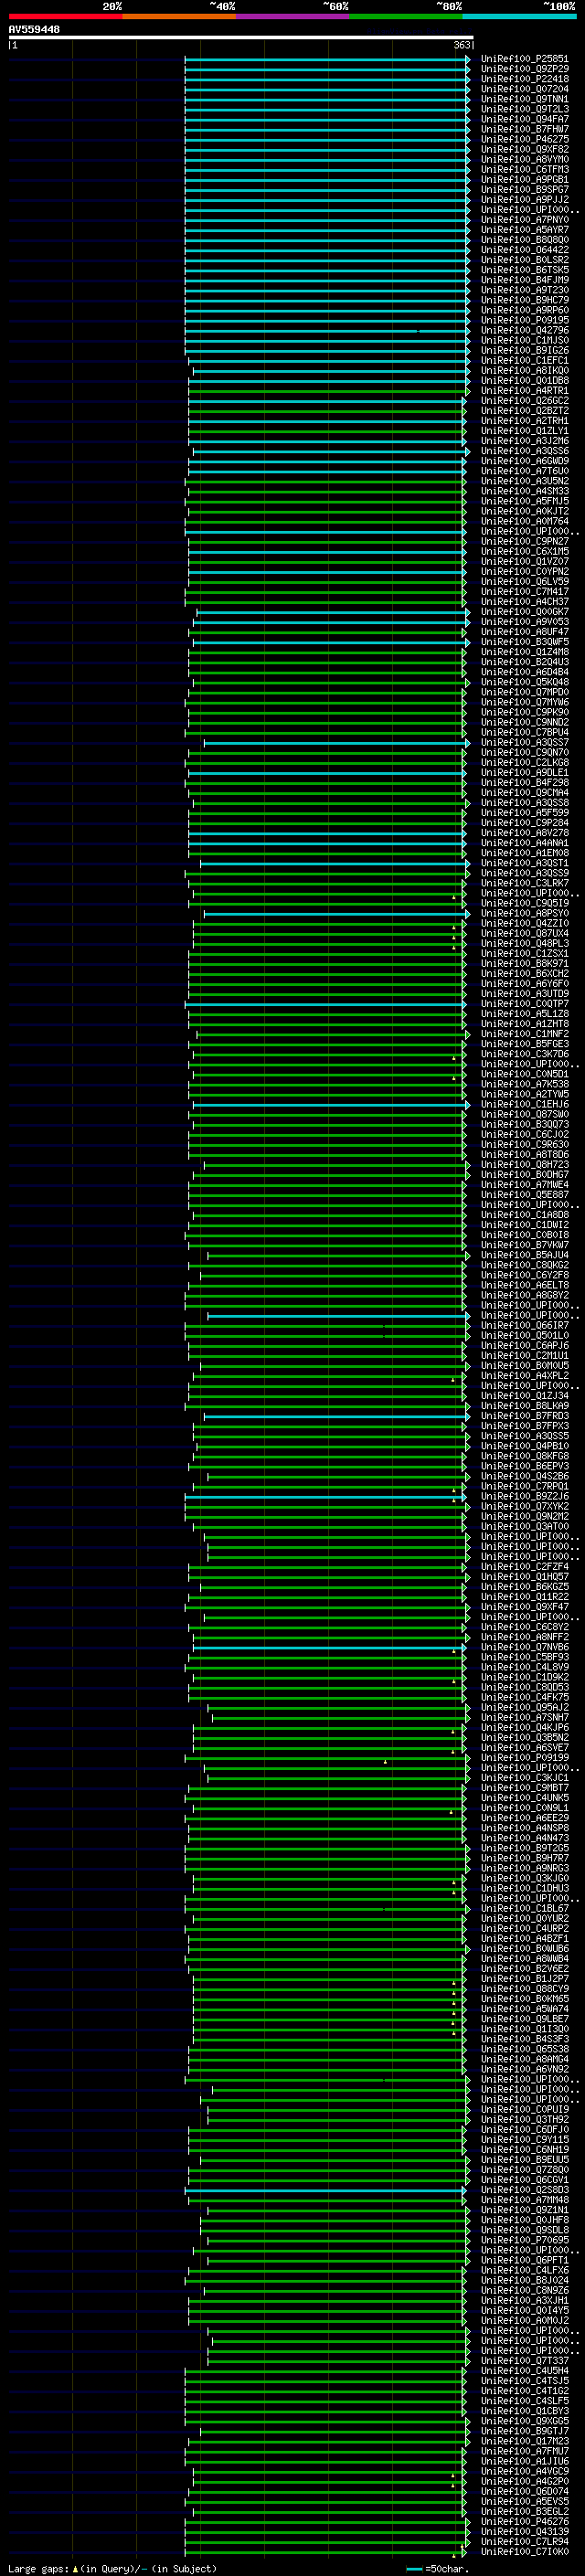The image size is (585, 2576).
Task: Select hit UniRef100_P22418
Action: 524,79
